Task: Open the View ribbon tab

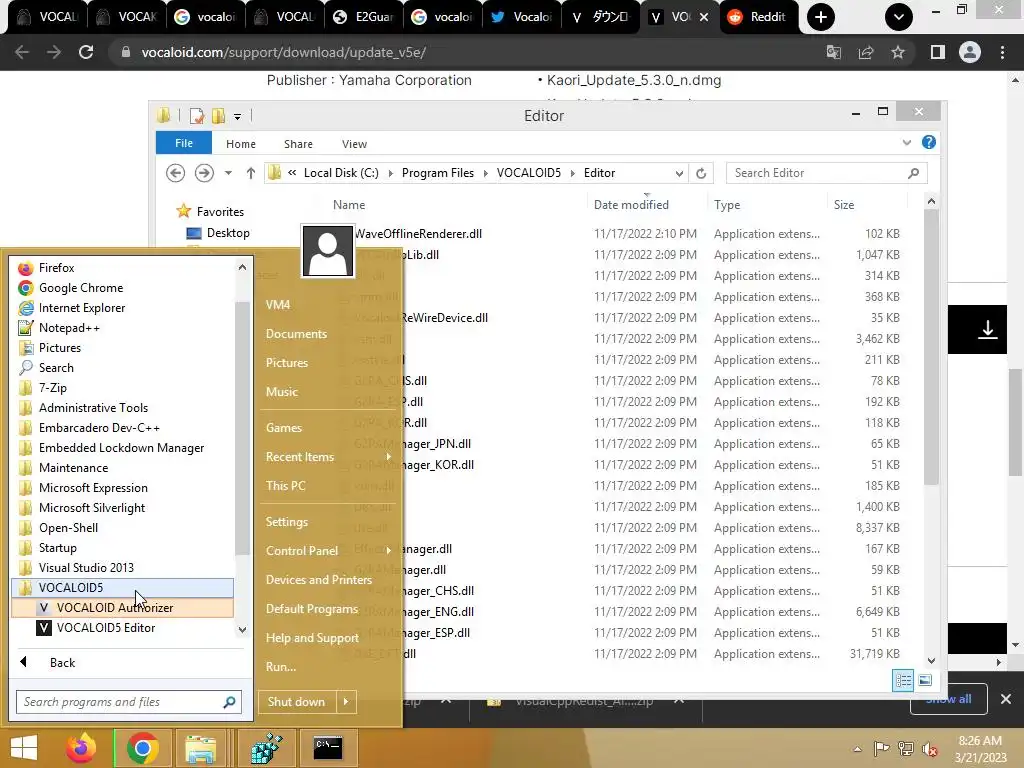Action: point(355,144)
